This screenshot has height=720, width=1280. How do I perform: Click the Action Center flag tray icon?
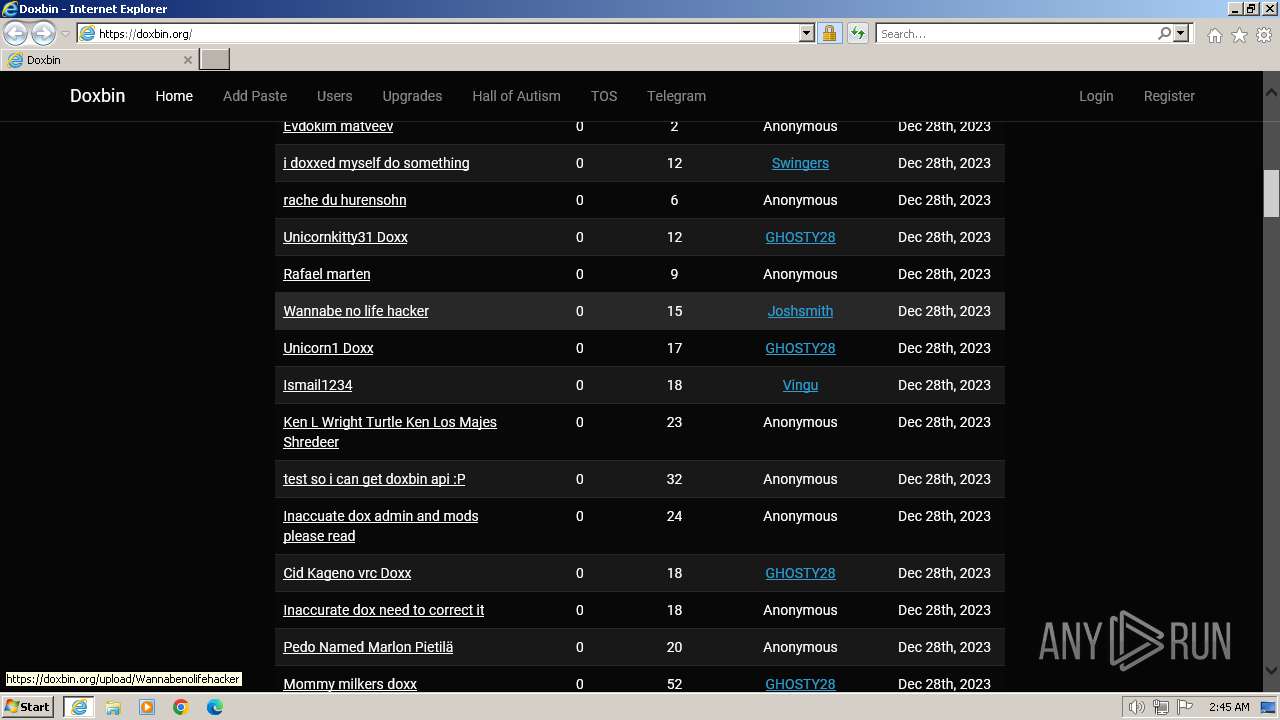click(1185, 707)
